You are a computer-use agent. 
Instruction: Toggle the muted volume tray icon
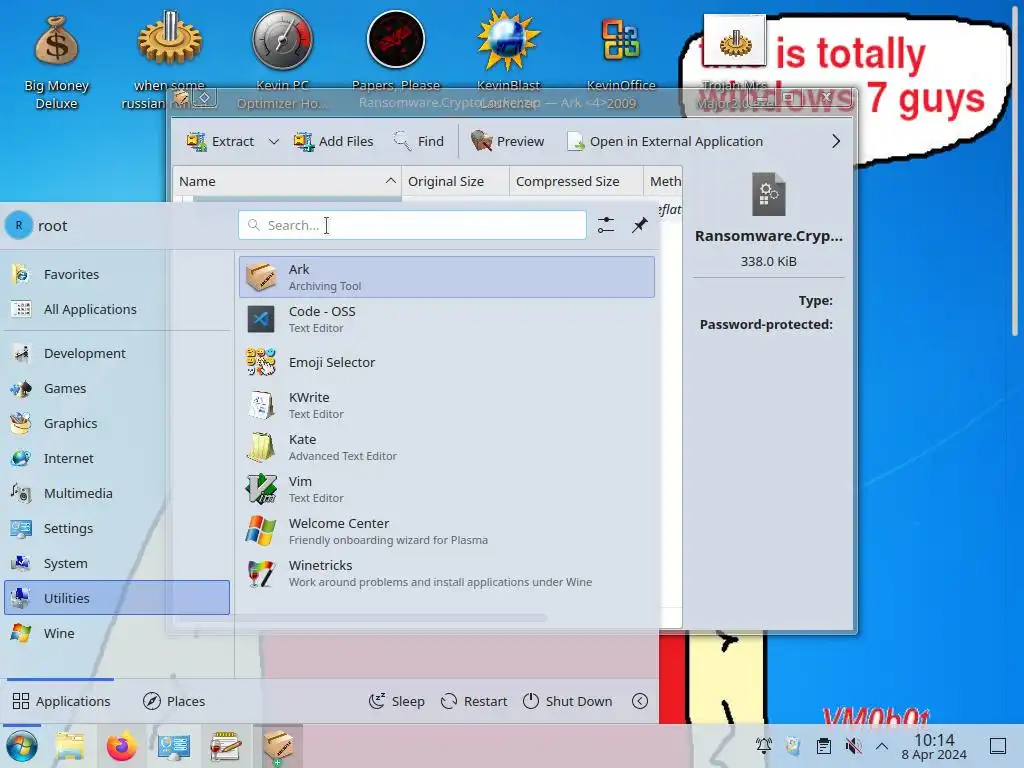pos(853,745)
